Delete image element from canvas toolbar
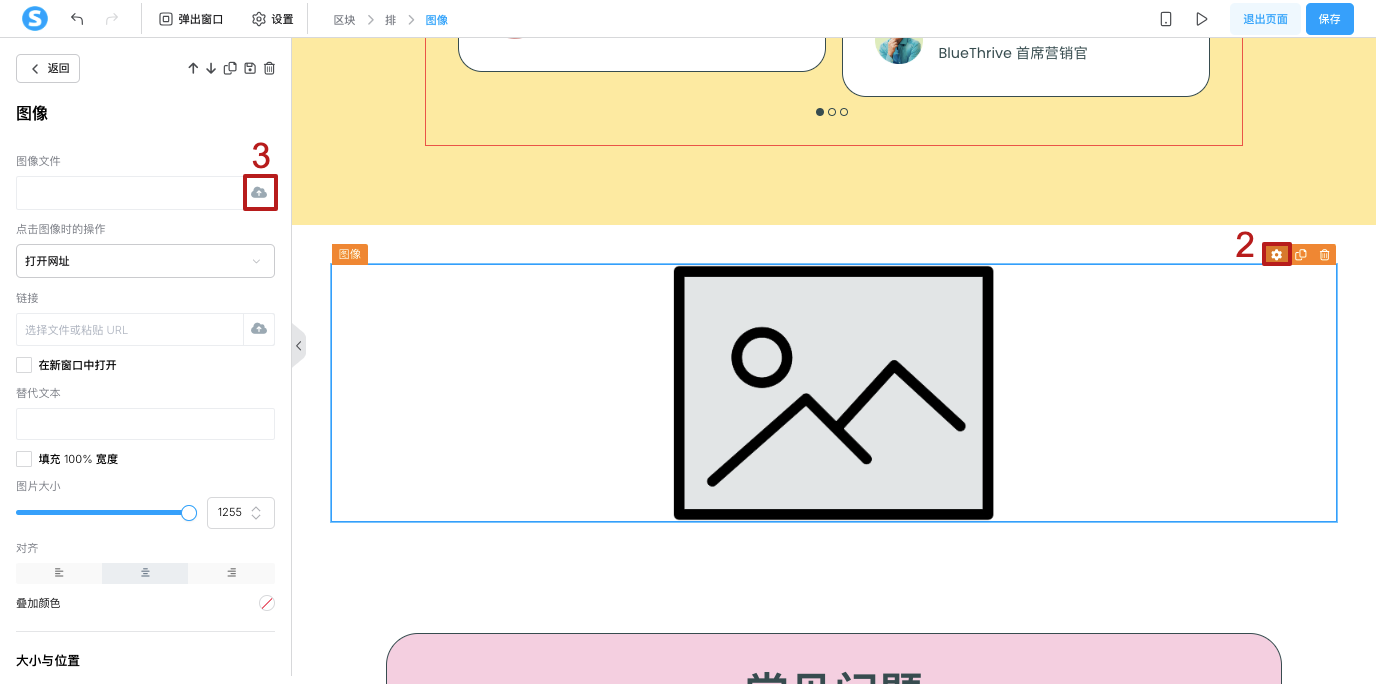 (1324, 255)
